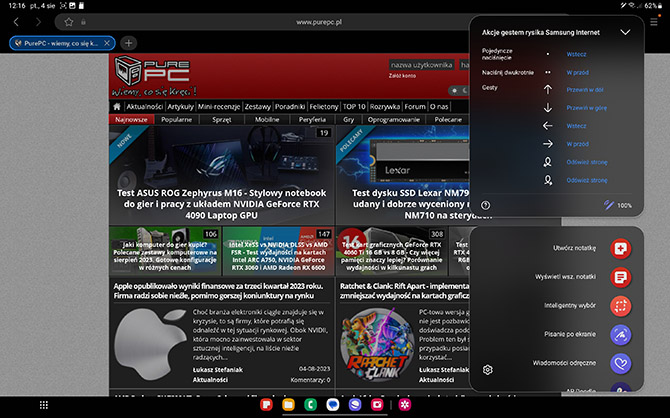Open the Aktualności menu item
This screenshot has height=418, width=670.
pyautogui.click(x=144, y=106)
